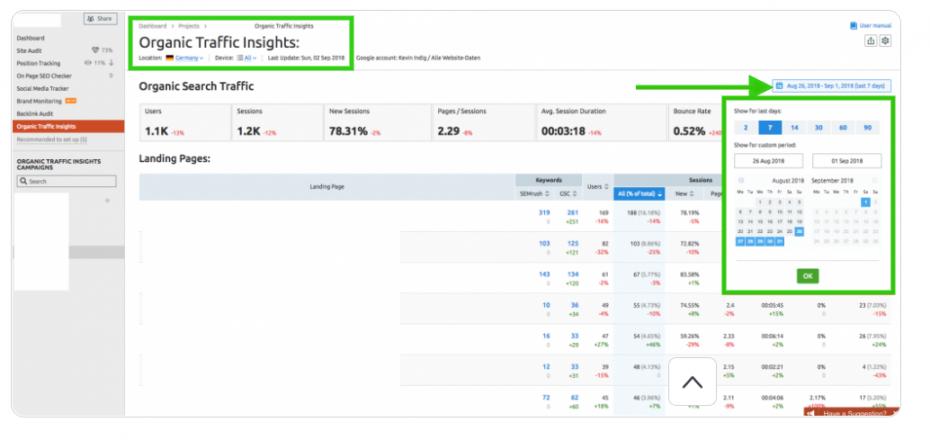Click the magnifier icon in campaign search
The image size is (930, 440).
pos(24,181)
